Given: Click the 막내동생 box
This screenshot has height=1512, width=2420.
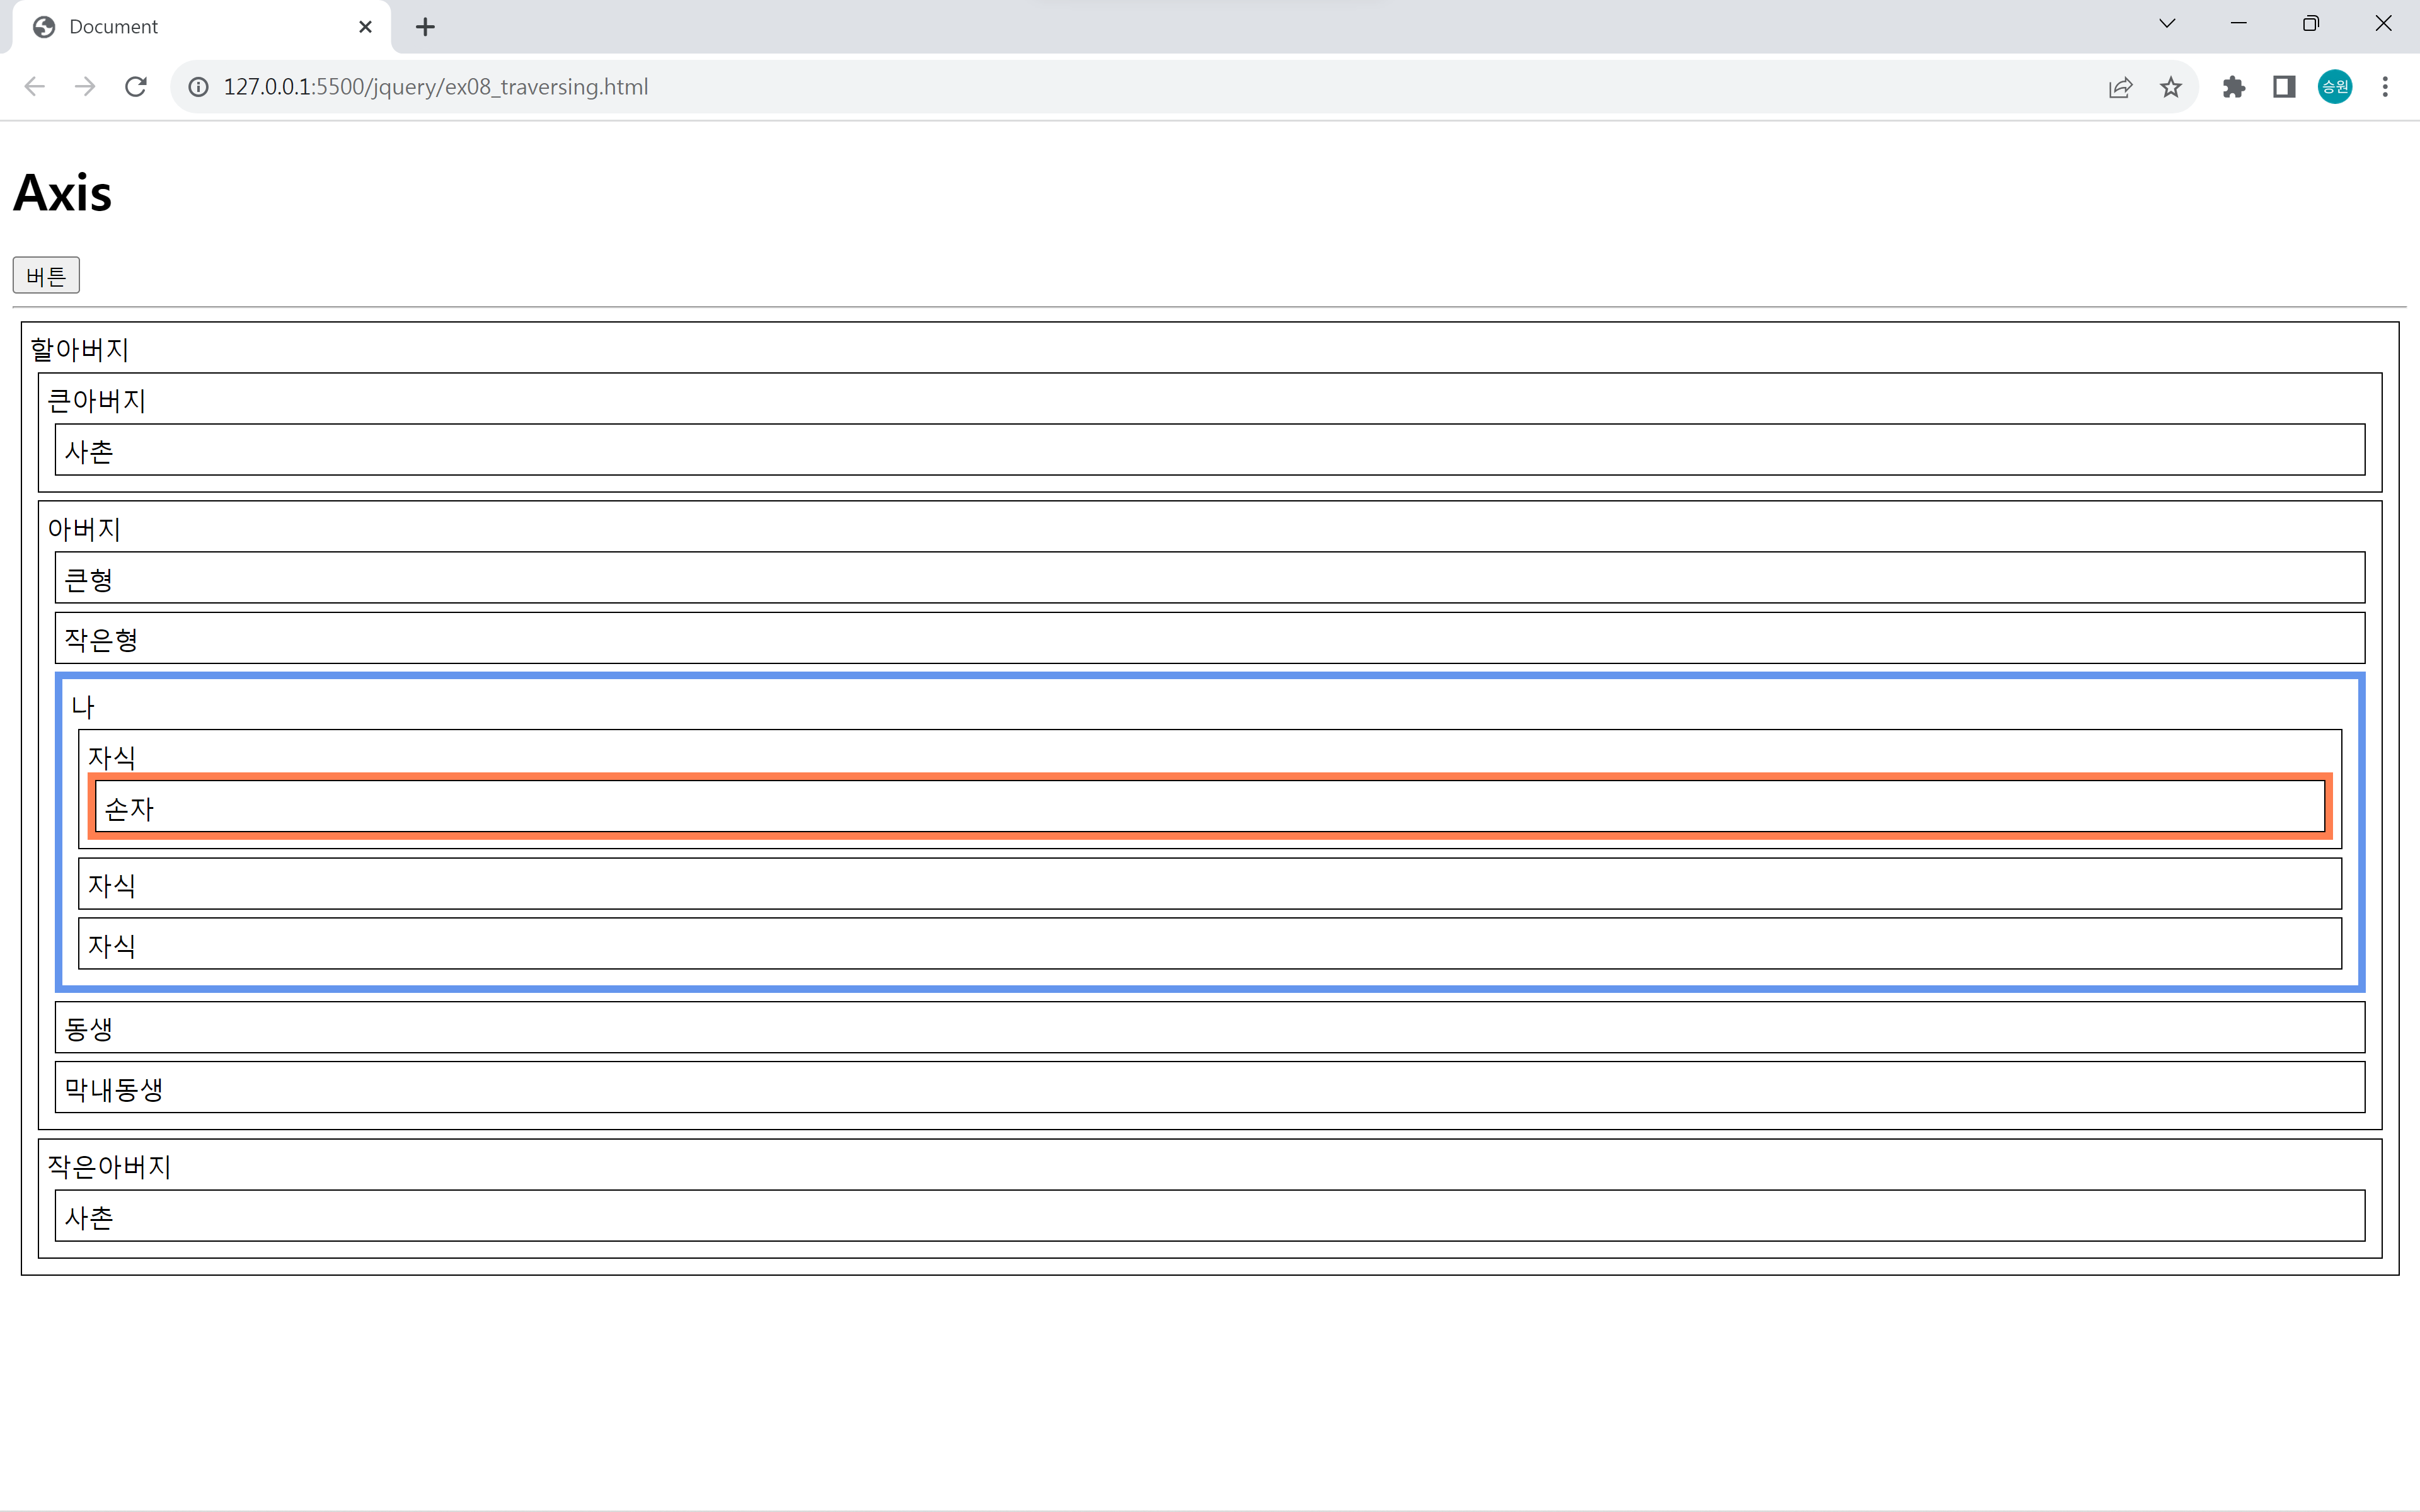Looking at the screenshot, I should point(1209,1088).
